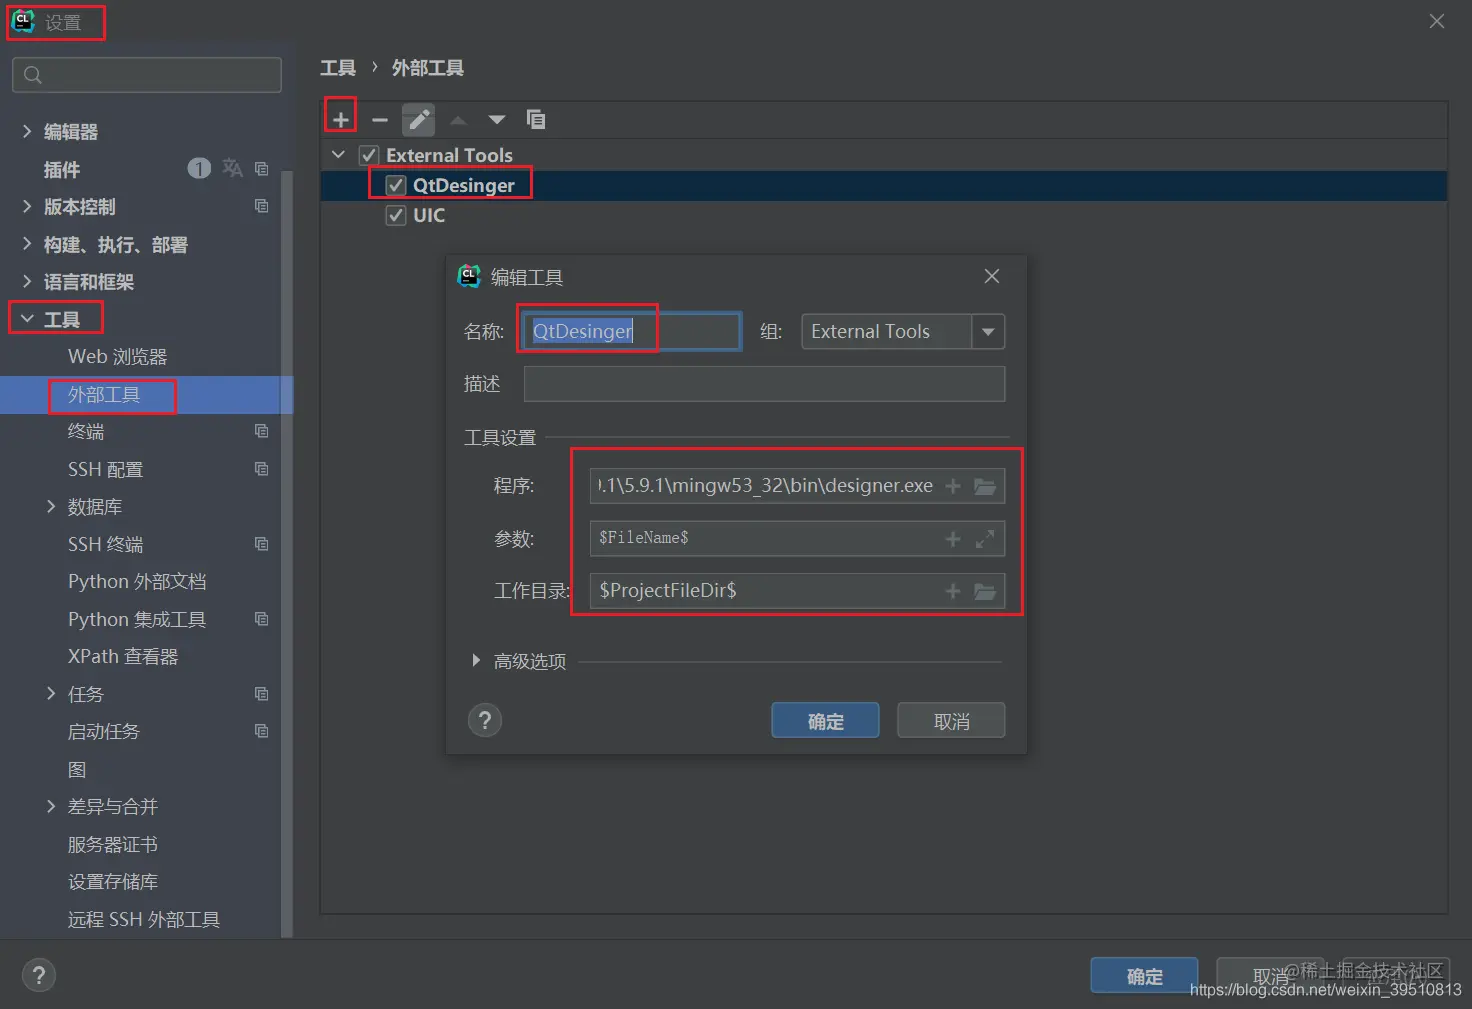This screenshot has height=1009, width=1472.
Task: Click 确定 in the Settings window
Action: [1144, 976]
